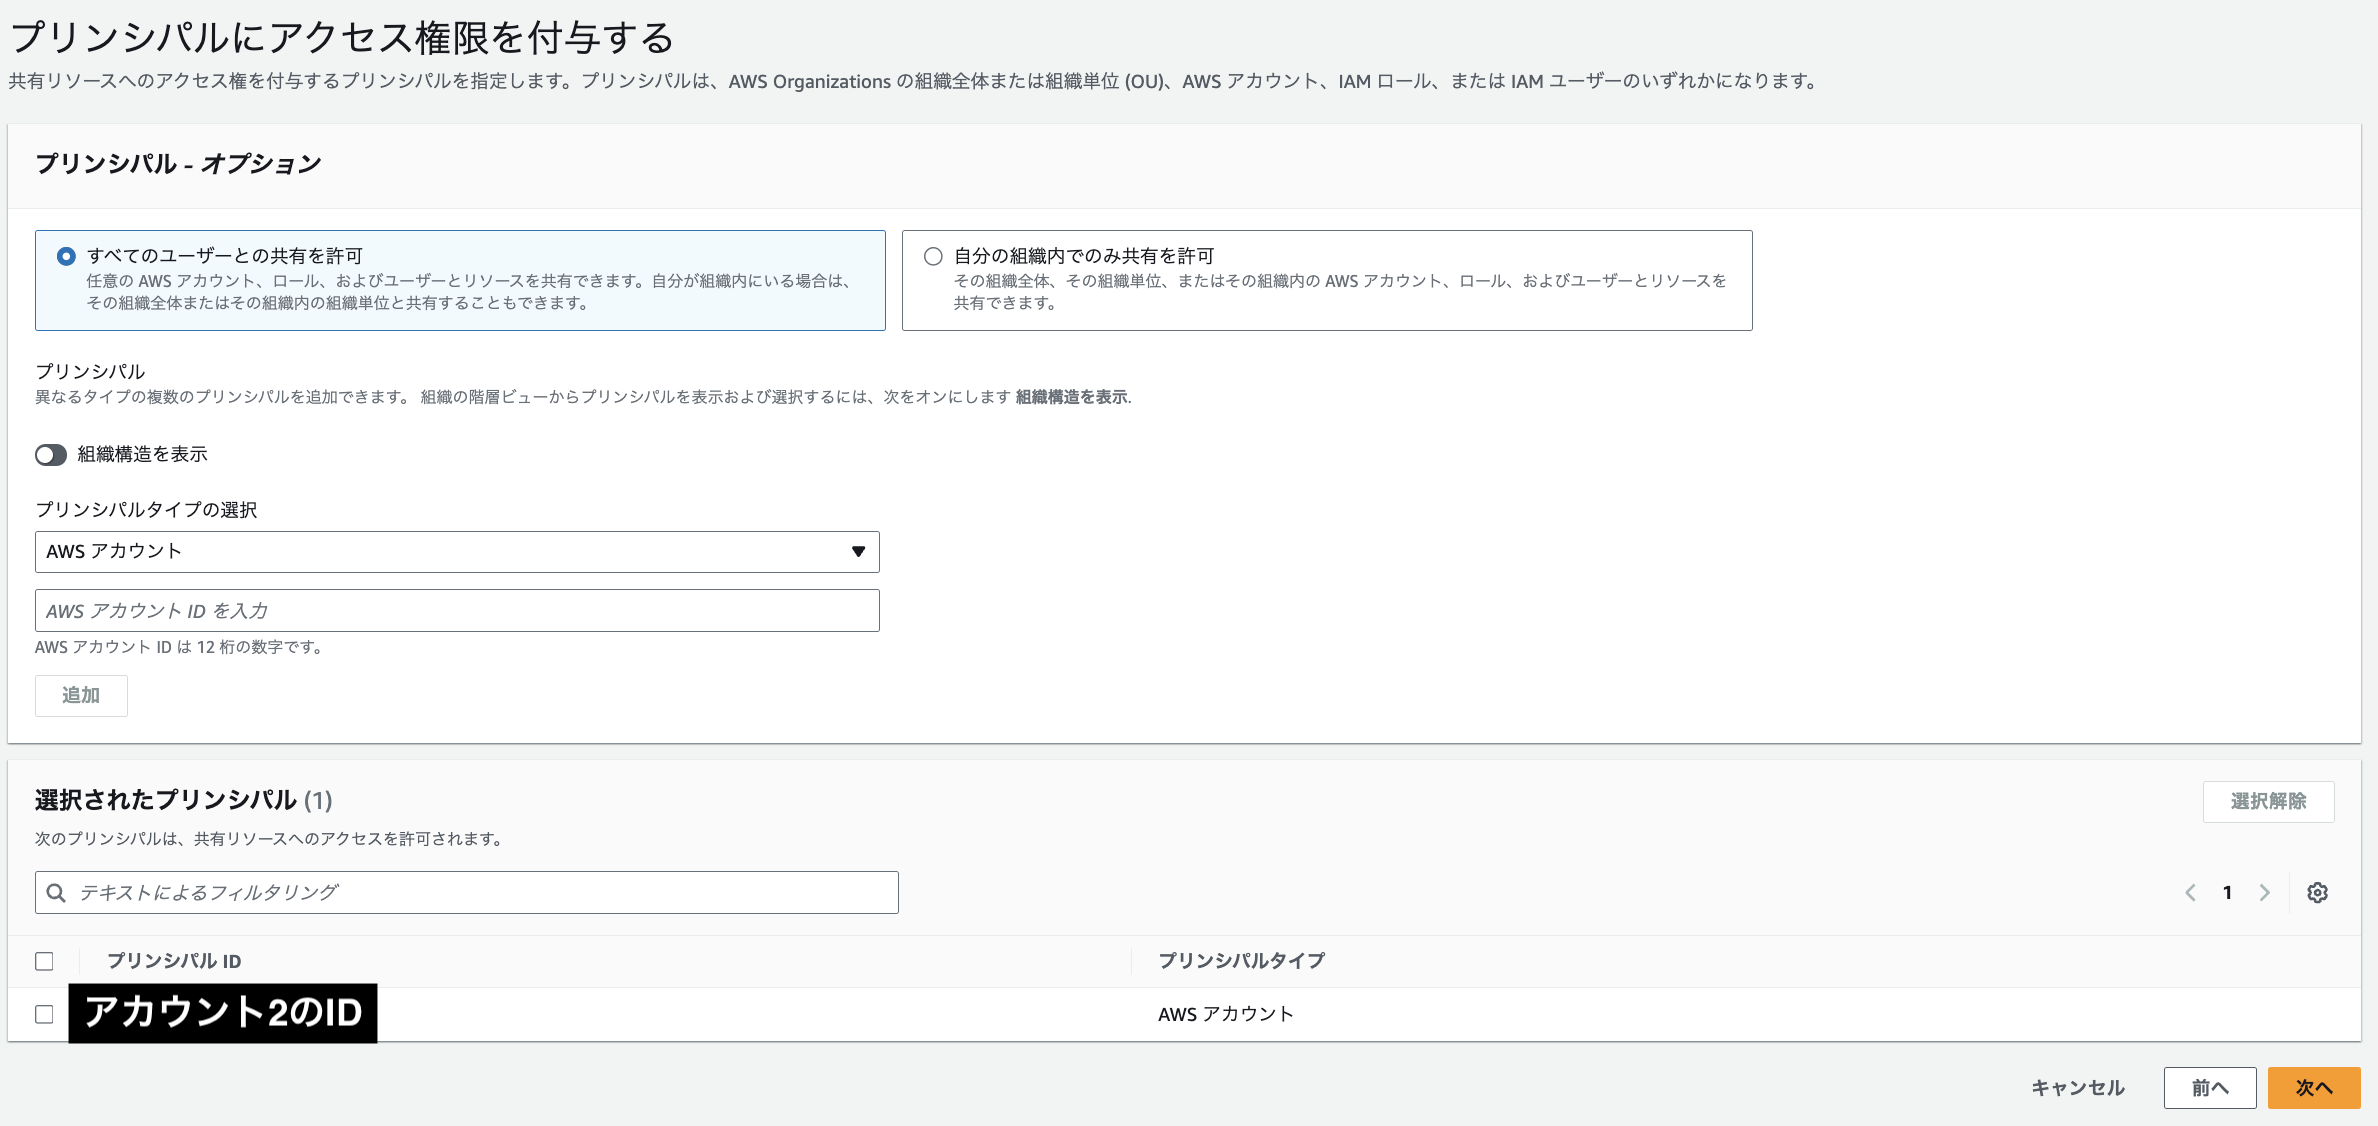
Task: Check the checkbox for アカウント2のID row
Action: point(44,1013)
